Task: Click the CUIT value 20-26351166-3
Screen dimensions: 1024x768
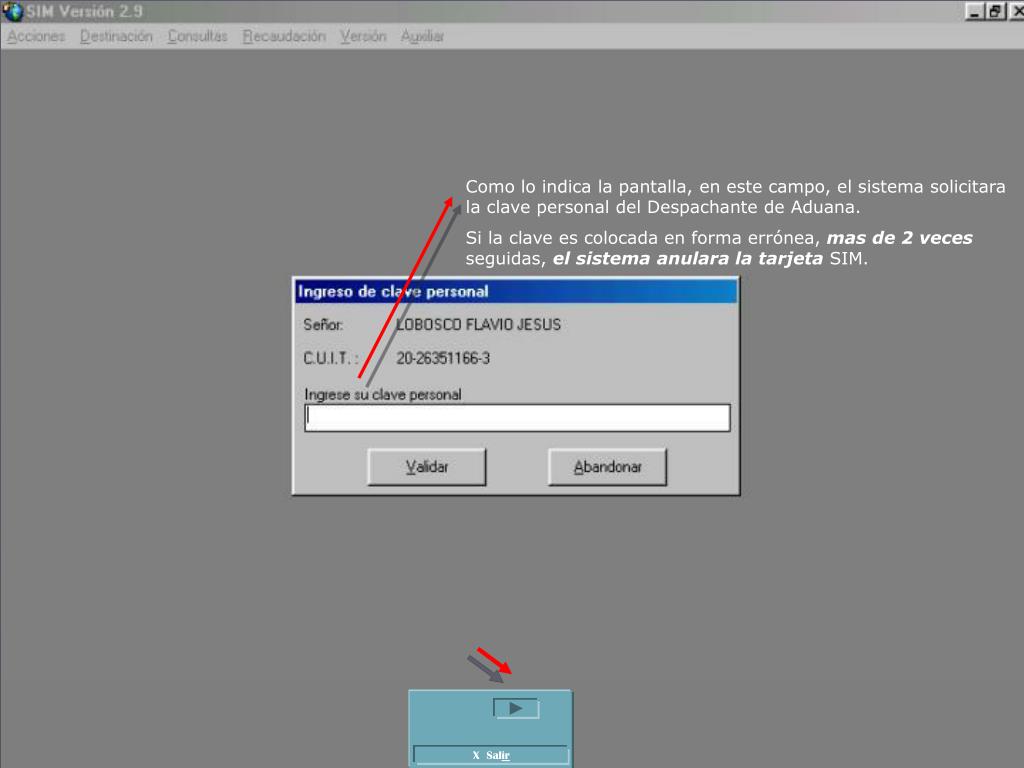Action: pos(443,358)
